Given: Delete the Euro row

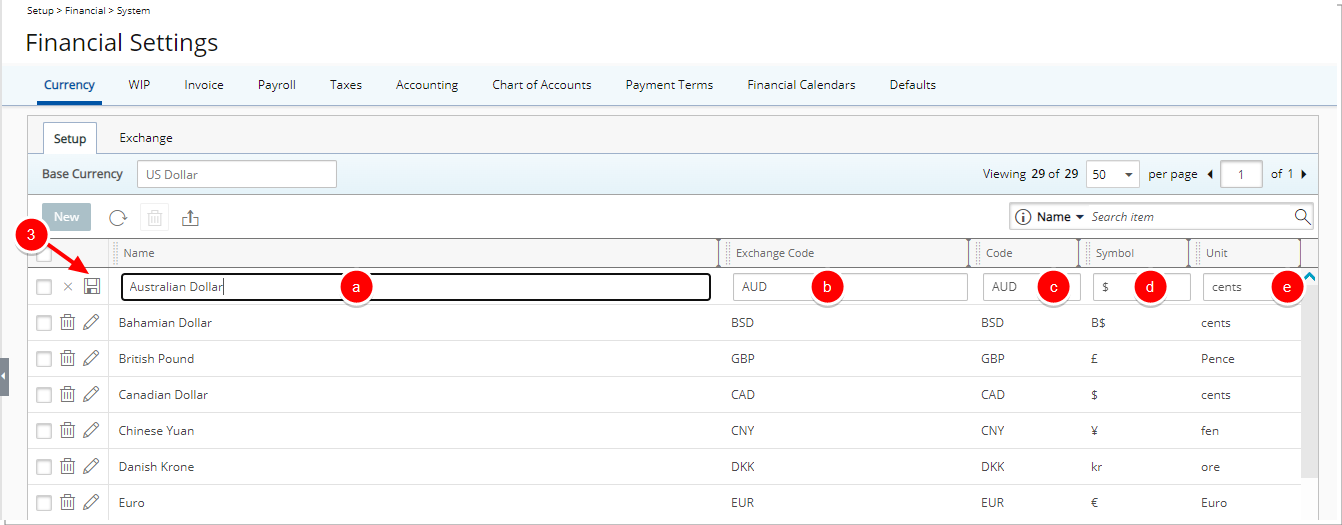Looking at the screenshot, I should point(67,503).
